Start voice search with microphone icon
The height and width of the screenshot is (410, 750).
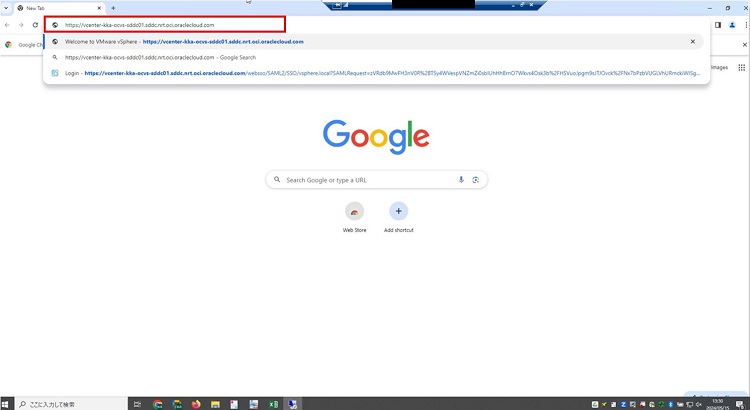tap(461, 180)
